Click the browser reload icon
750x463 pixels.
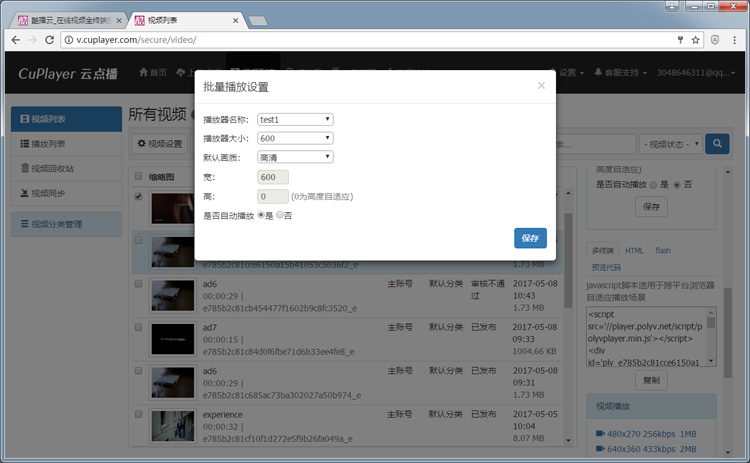click(51, 40)
